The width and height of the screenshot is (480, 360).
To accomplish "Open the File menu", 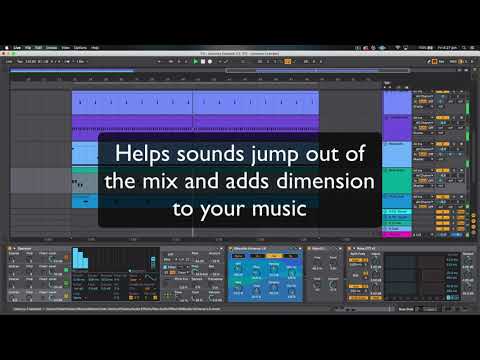I will point(28,48).
